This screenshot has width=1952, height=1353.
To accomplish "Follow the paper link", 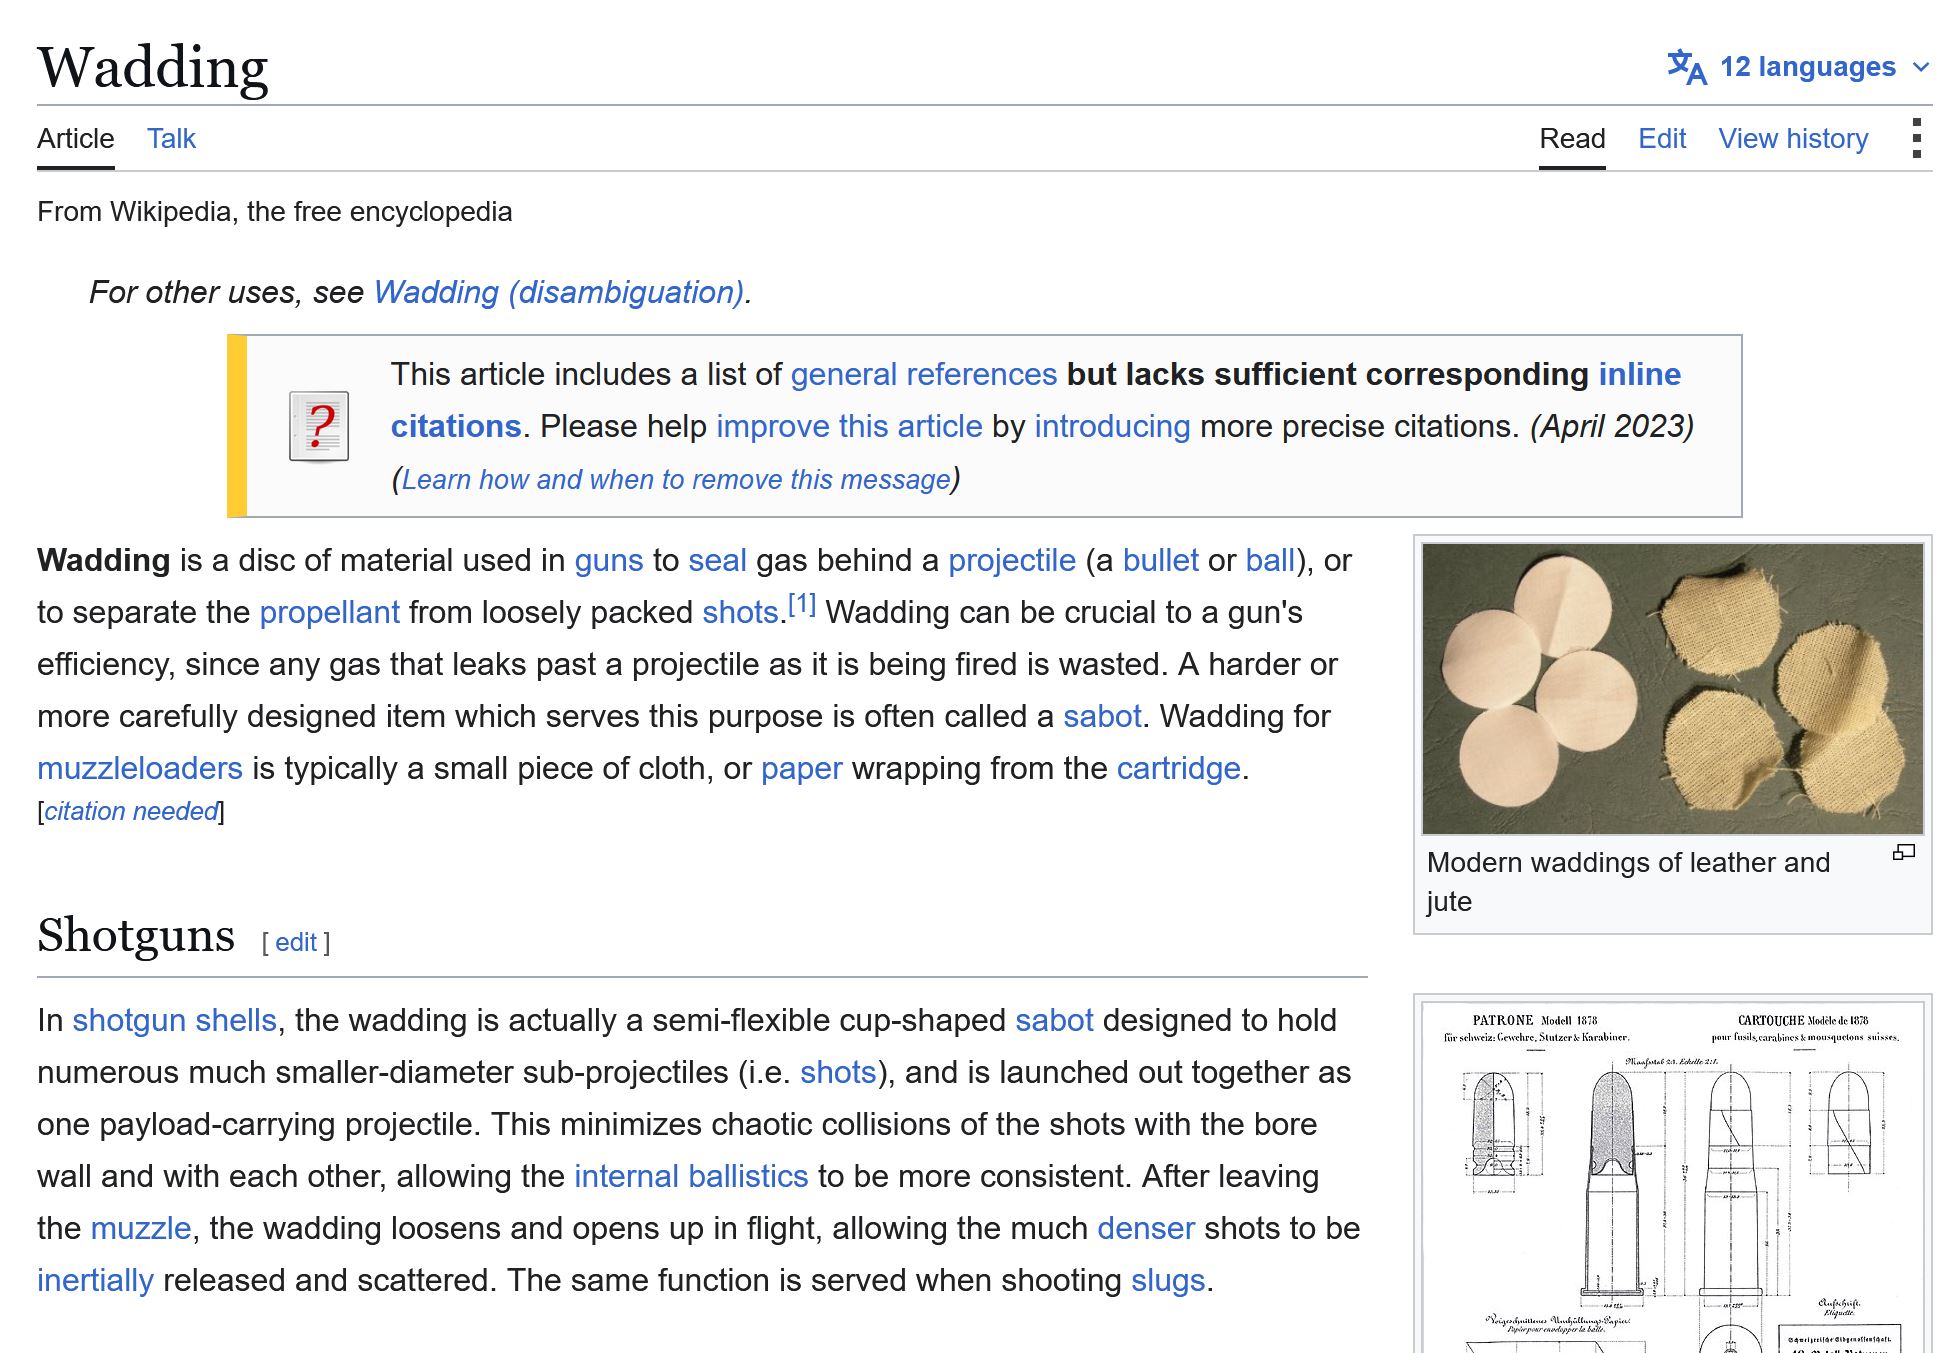I will tap(801, 768).
